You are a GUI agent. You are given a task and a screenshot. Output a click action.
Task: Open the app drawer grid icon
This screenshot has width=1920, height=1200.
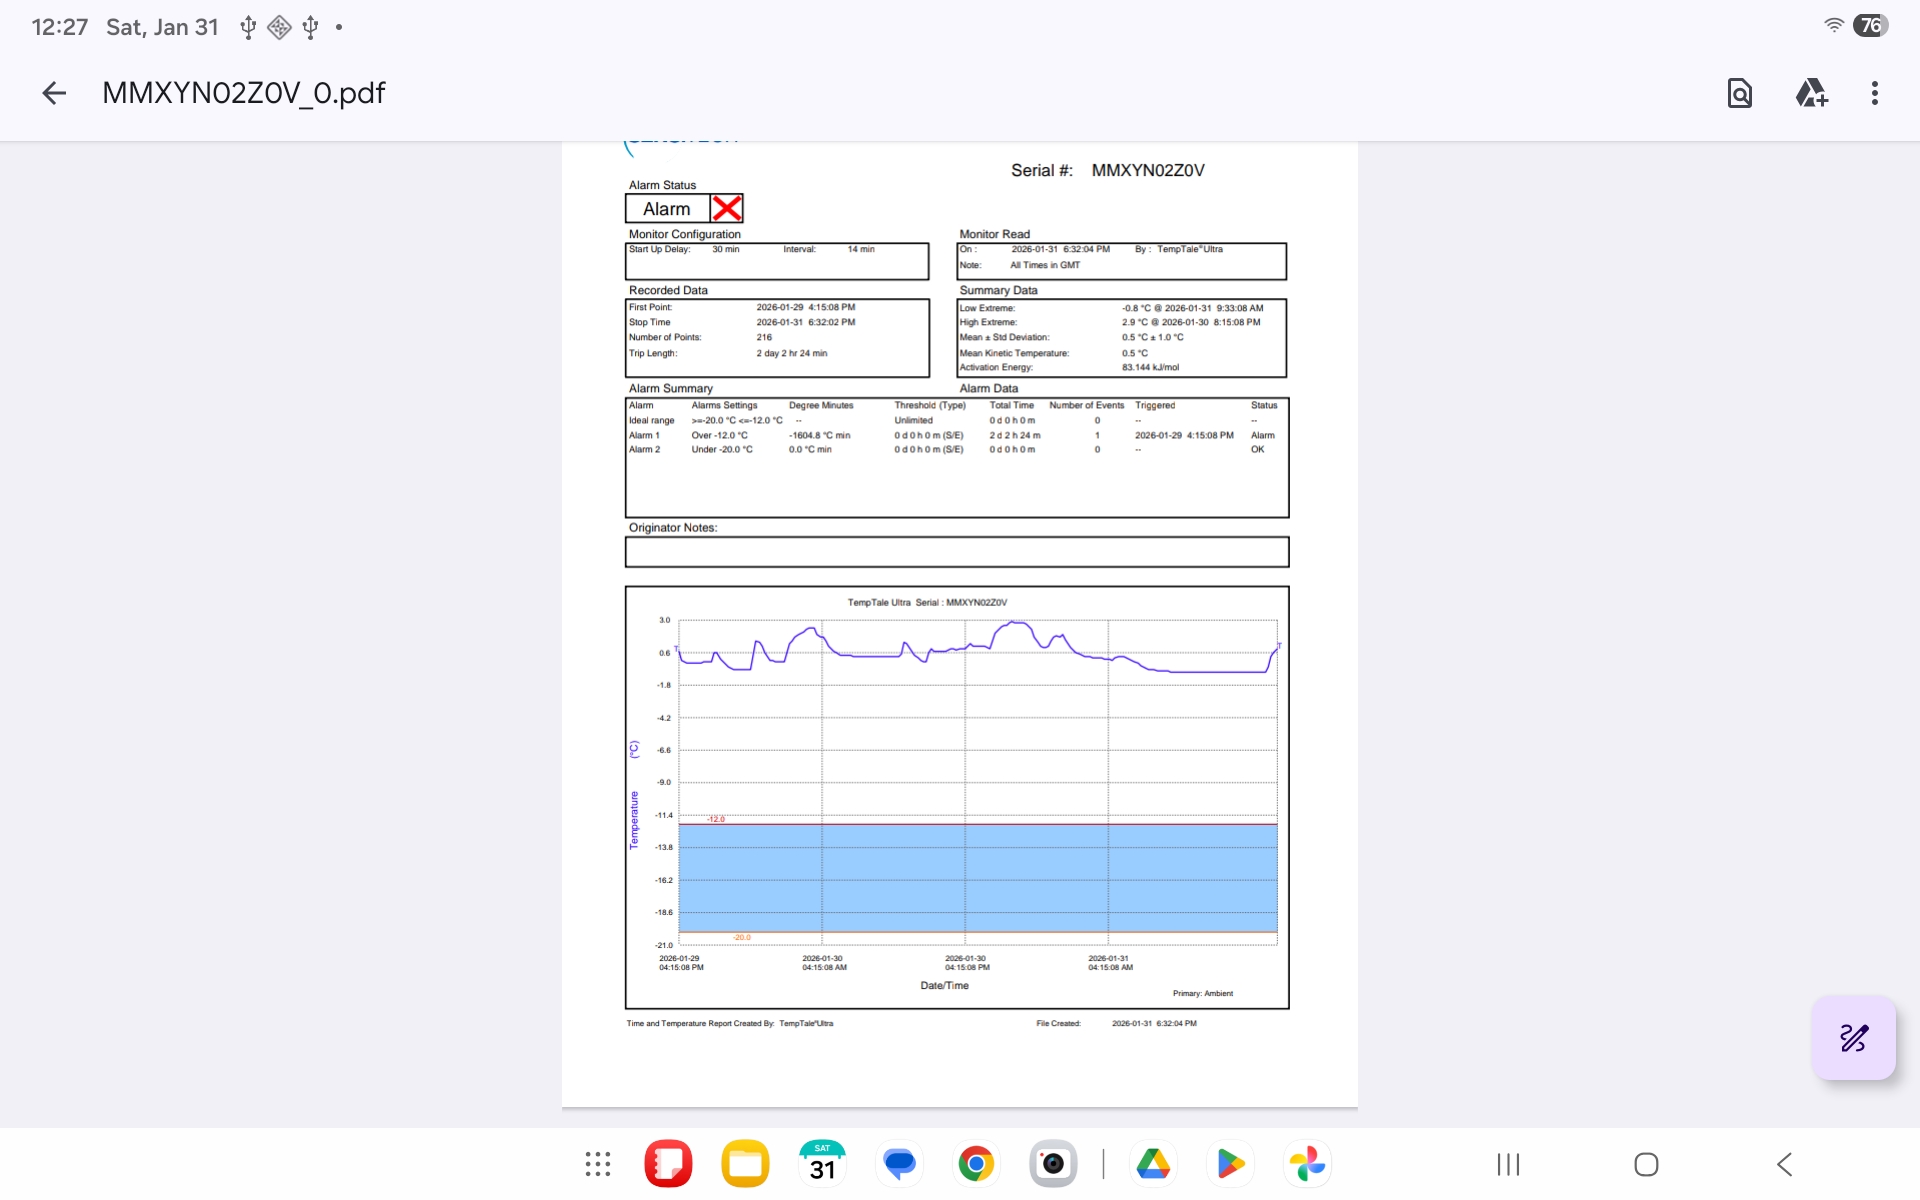click(x=598, y=1164)
